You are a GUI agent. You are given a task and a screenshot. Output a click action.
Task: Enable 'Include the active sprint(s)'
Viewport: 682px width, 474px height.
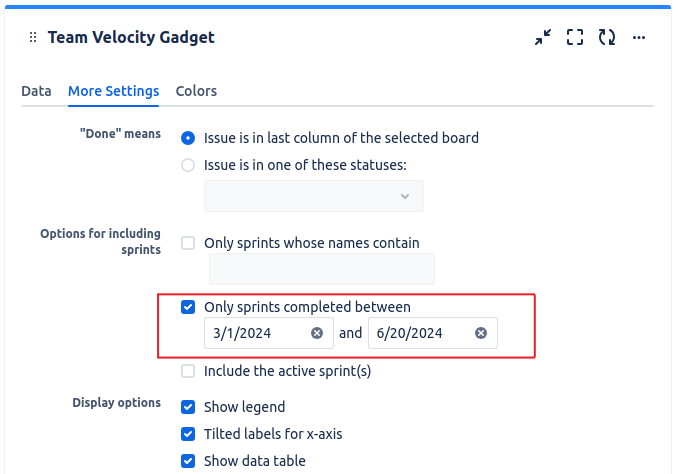[x=188, y=371]
